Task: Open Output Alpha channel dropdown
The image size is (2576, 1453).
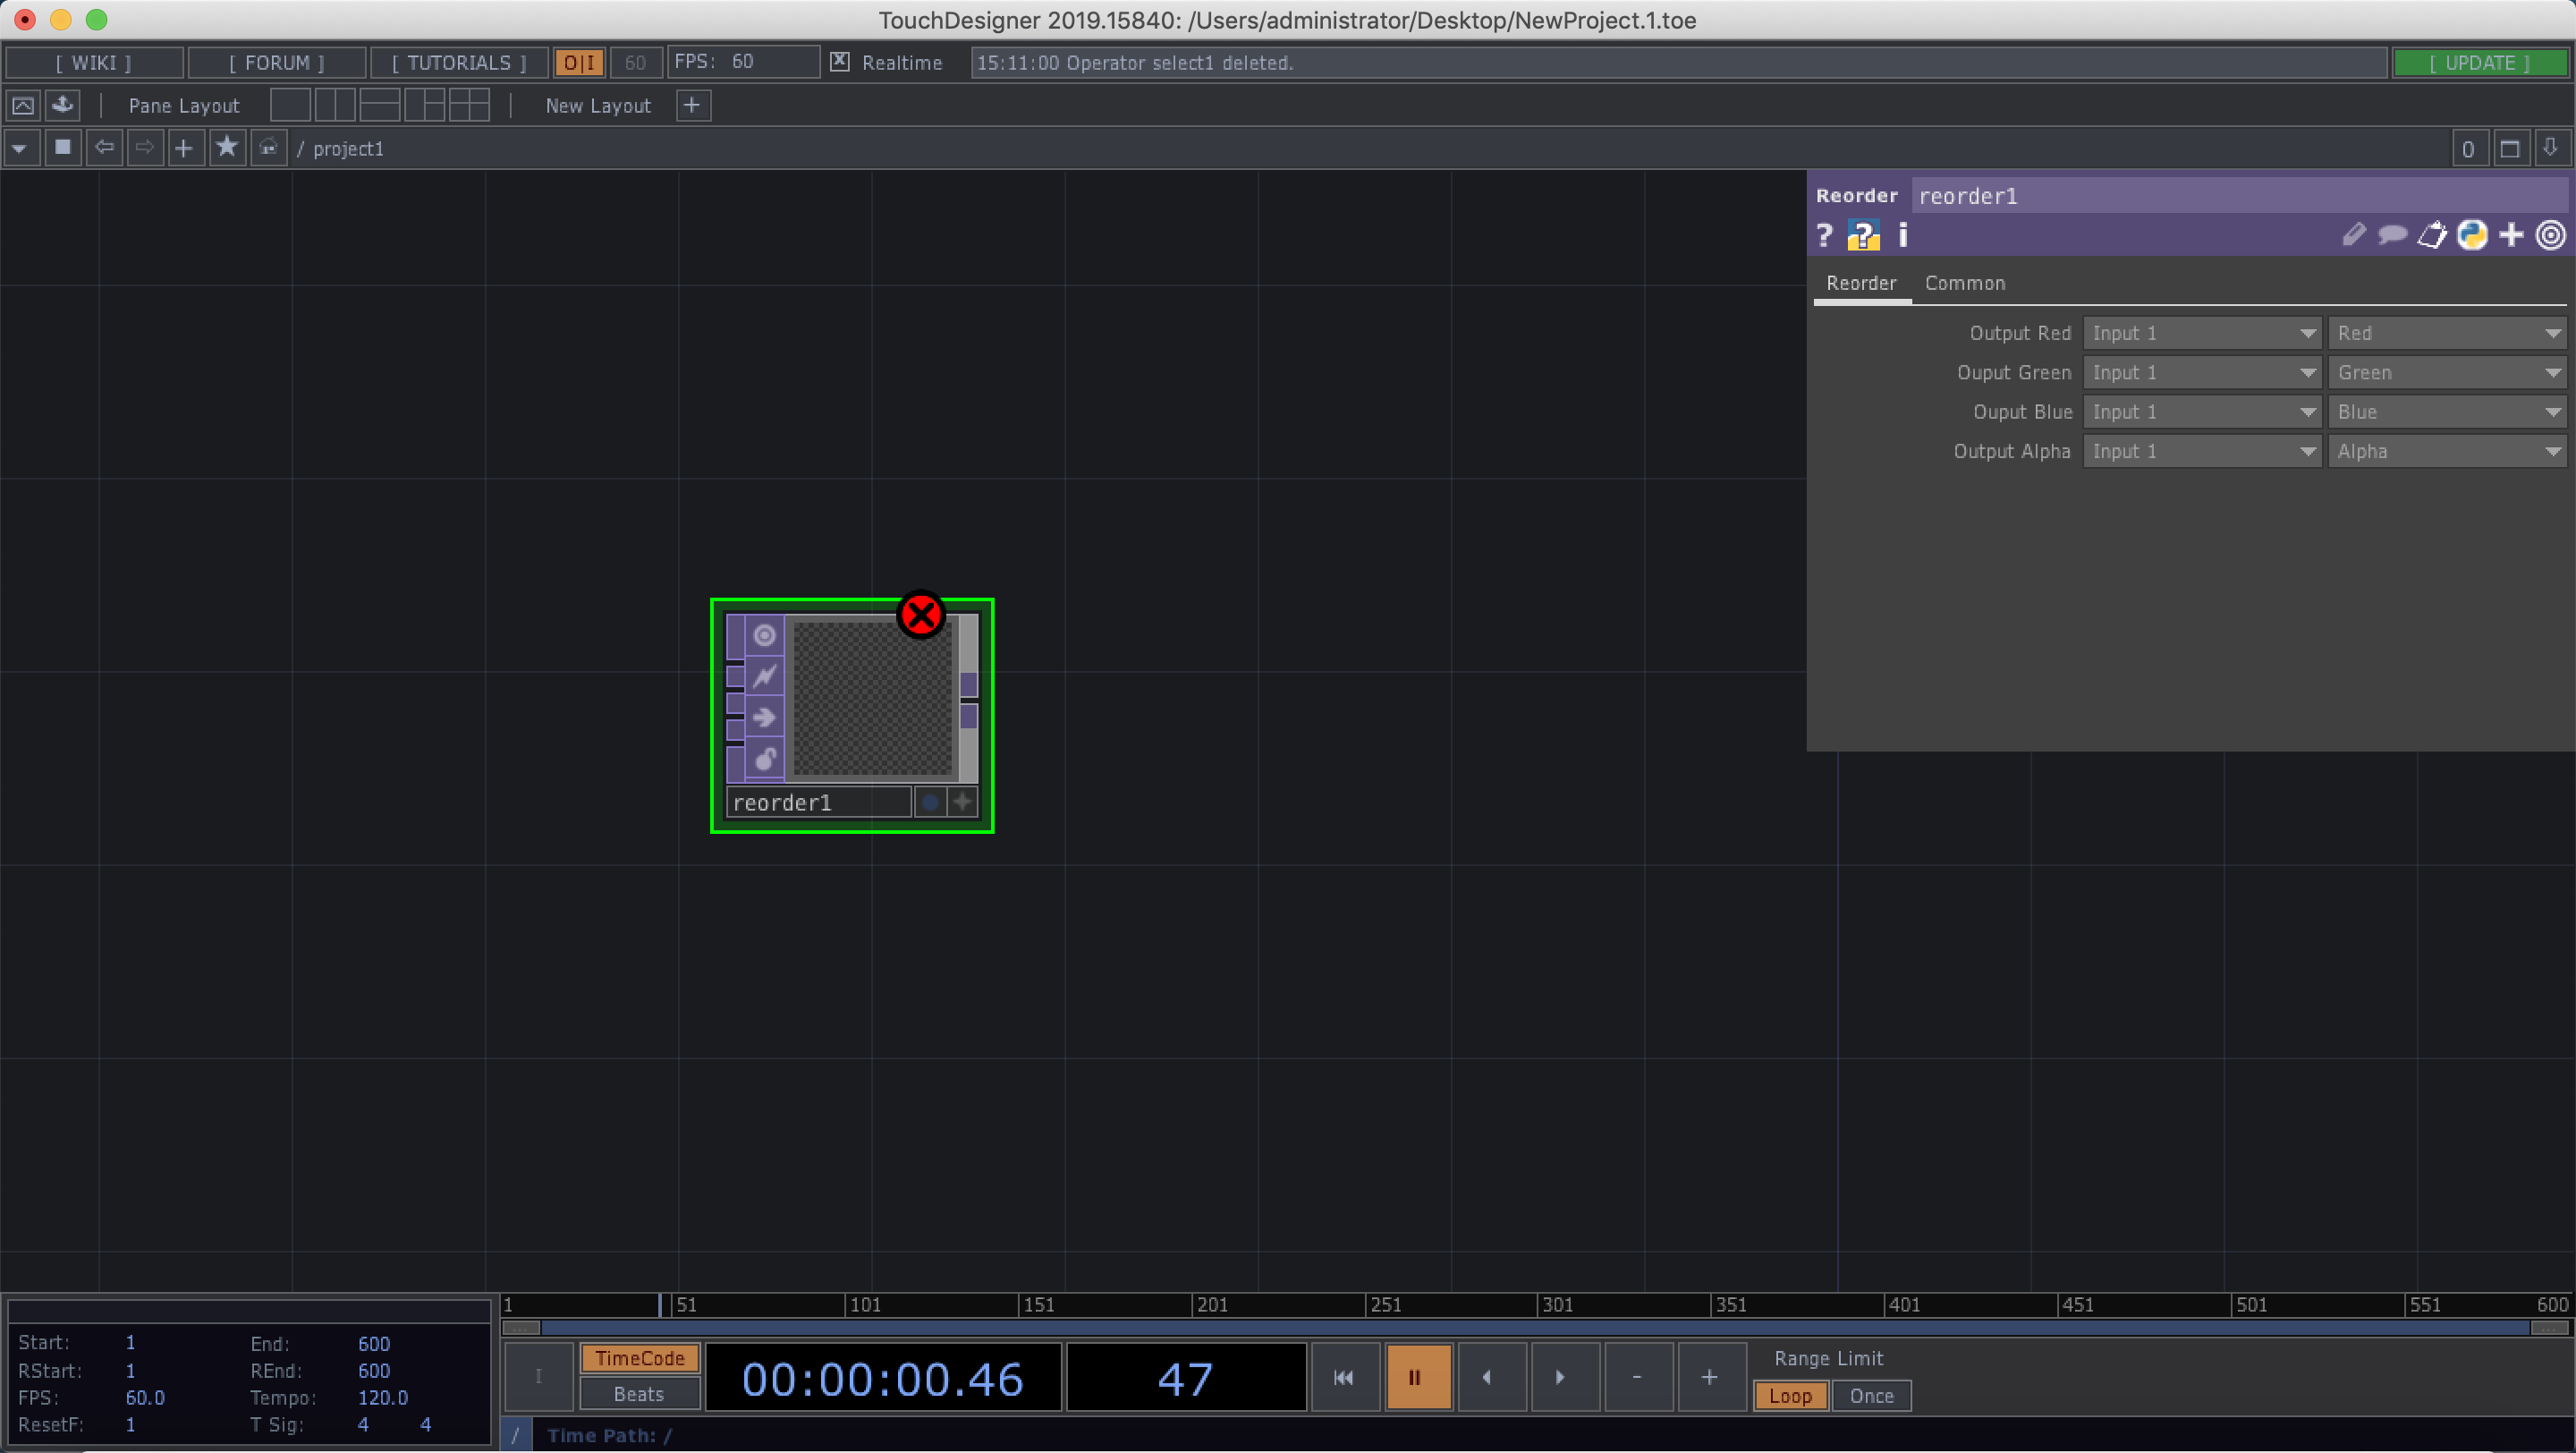Action: 2447,451
